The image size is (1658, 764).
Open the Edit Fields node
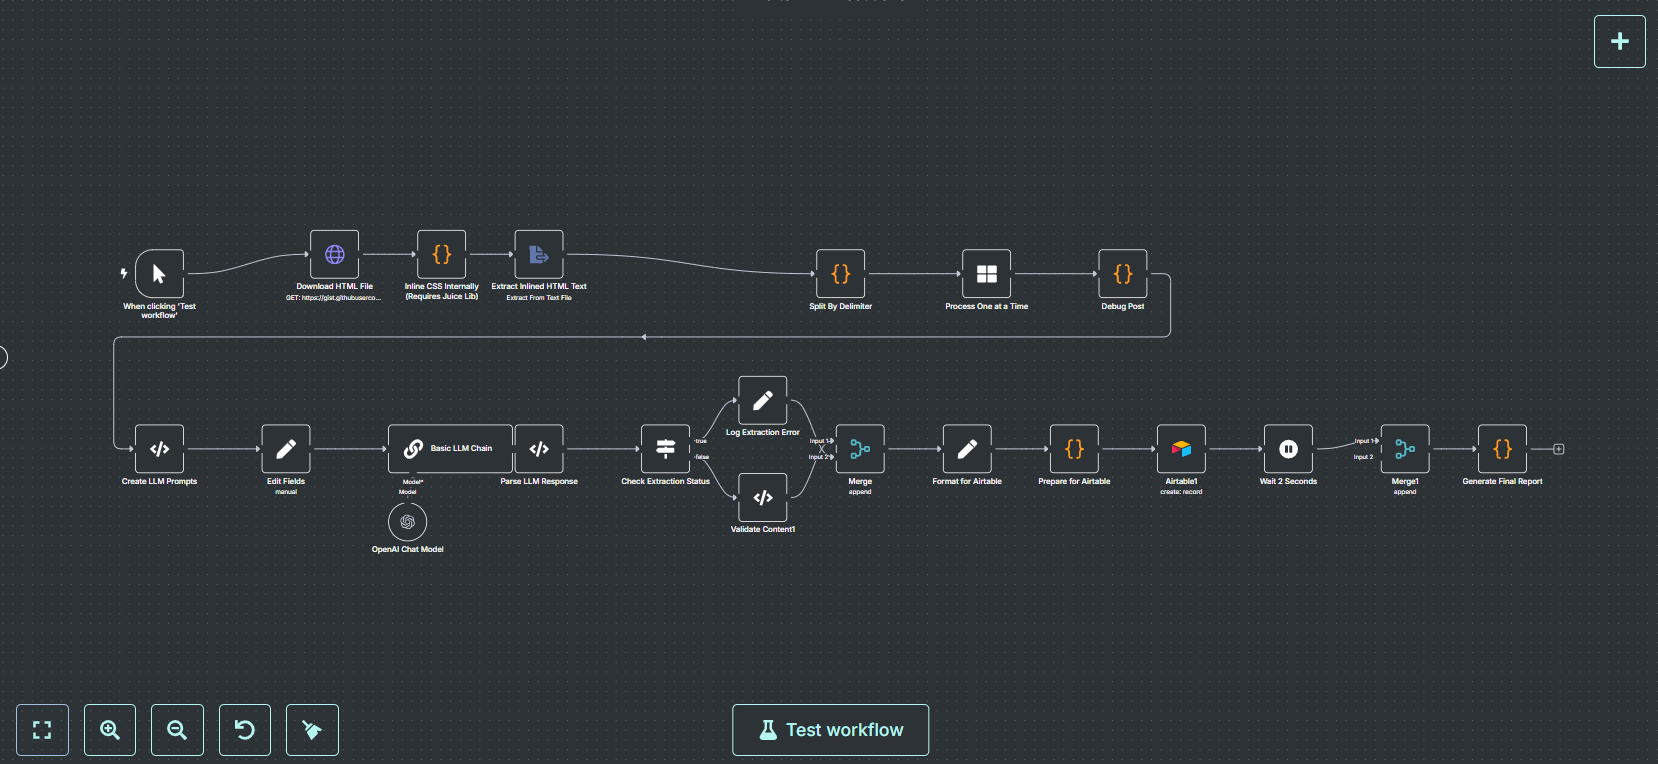point(286,449)
